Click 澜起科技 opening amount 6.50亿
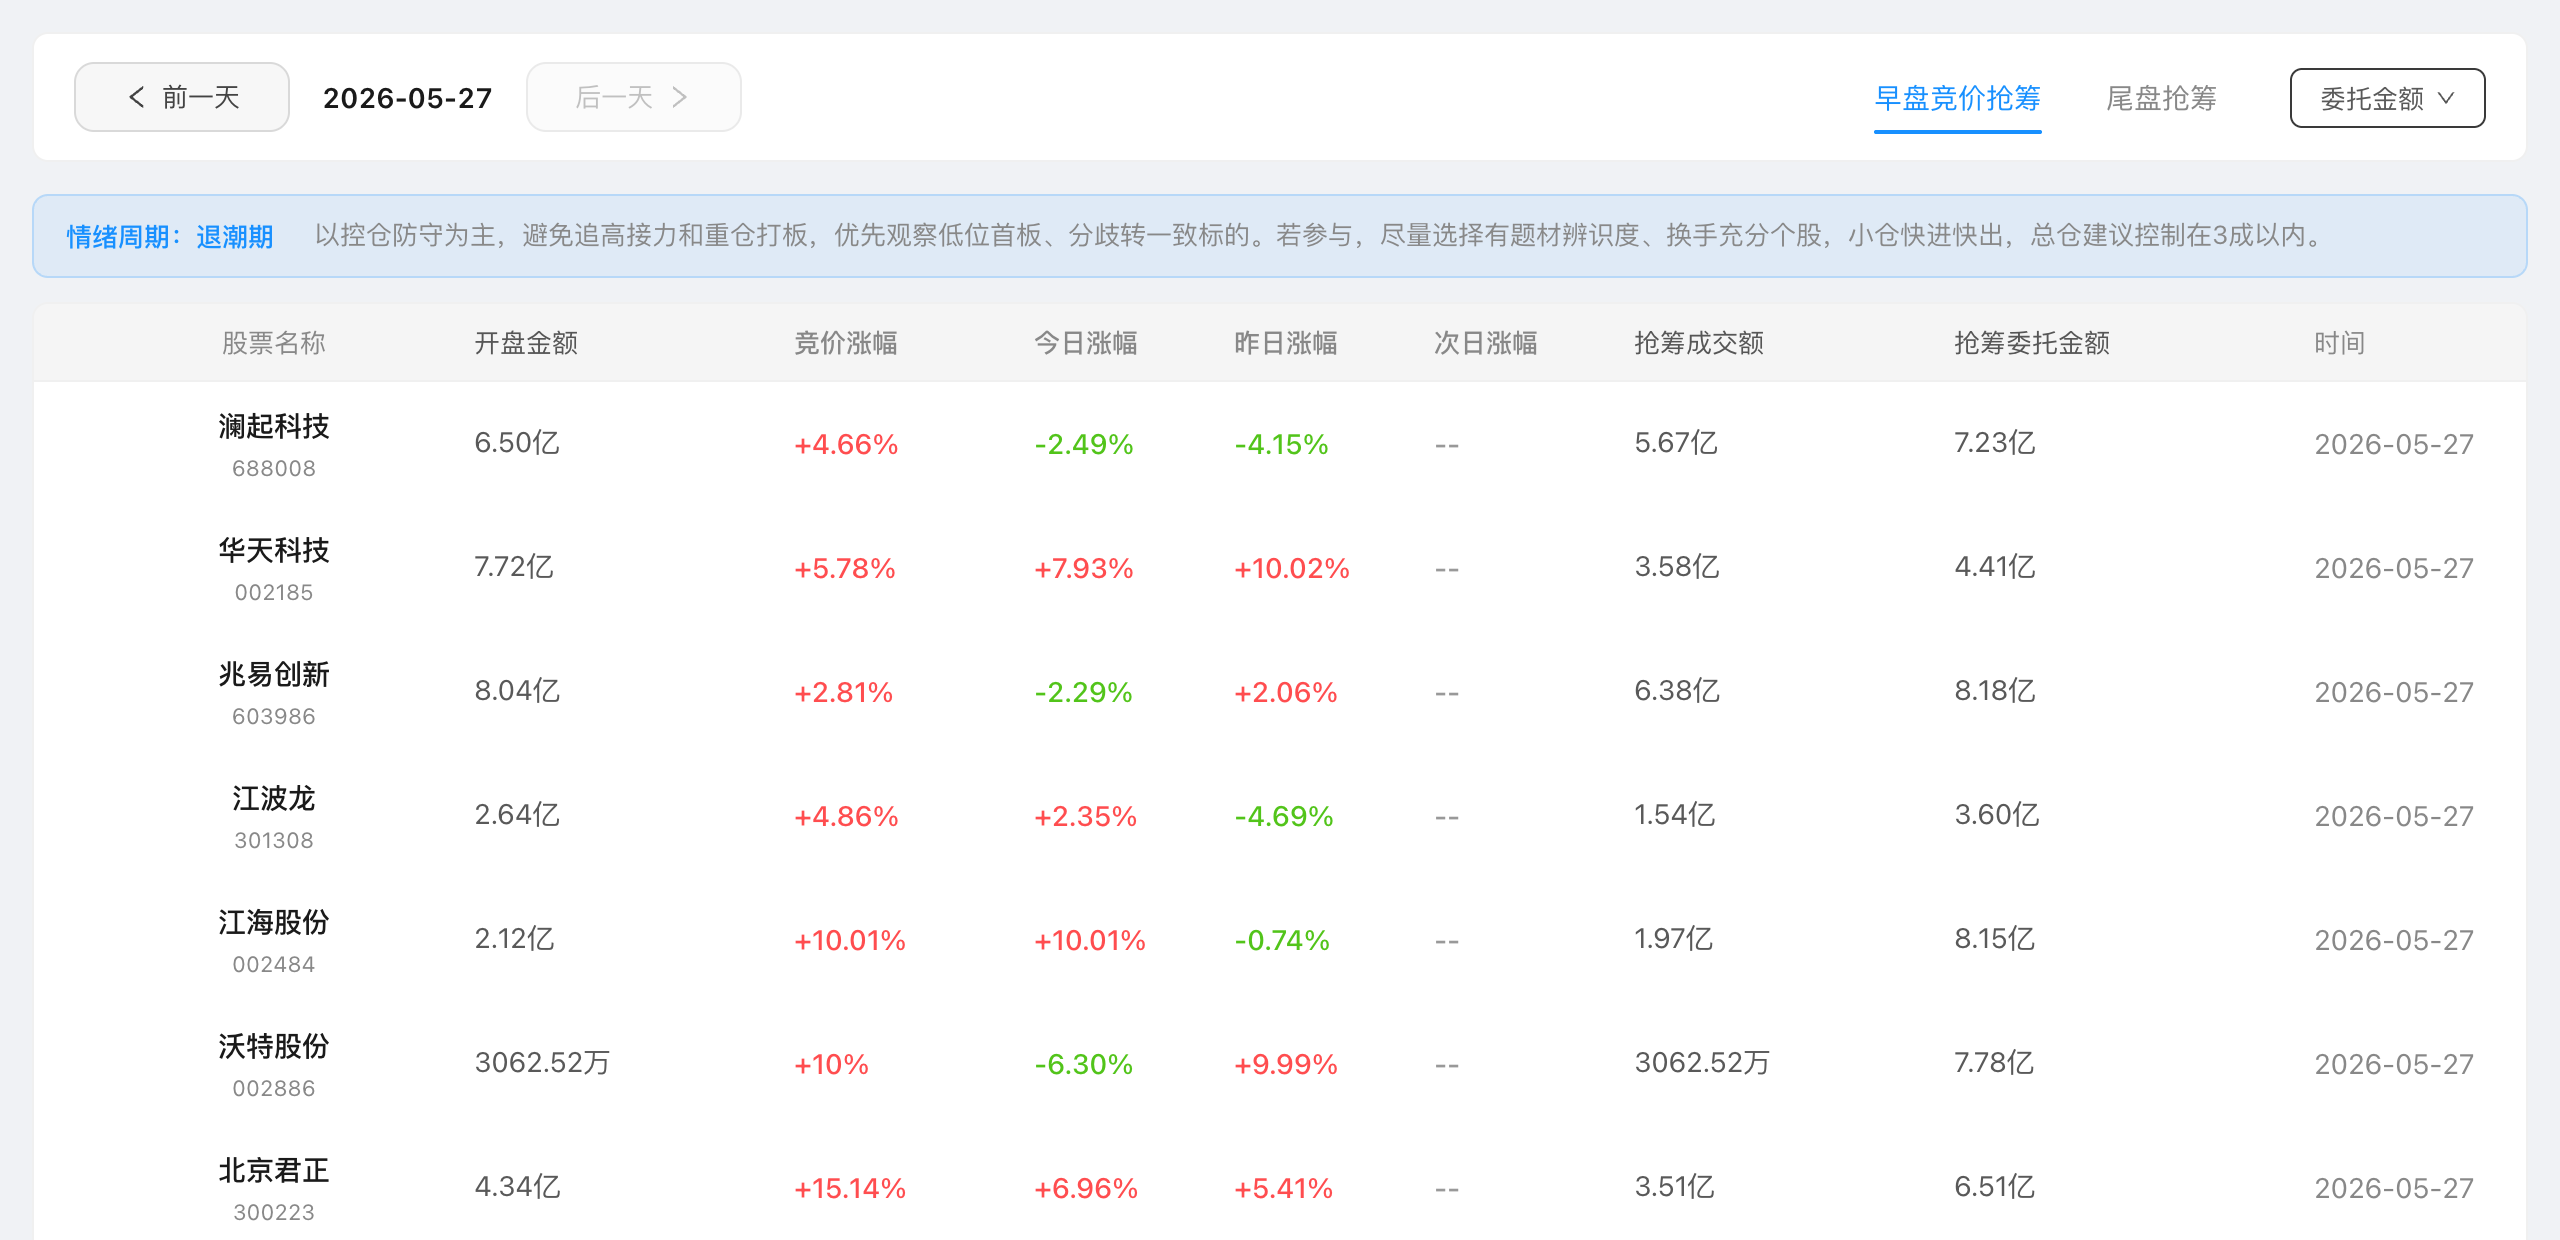The width and height of the screenshot is (2560, 1240). 517,443
